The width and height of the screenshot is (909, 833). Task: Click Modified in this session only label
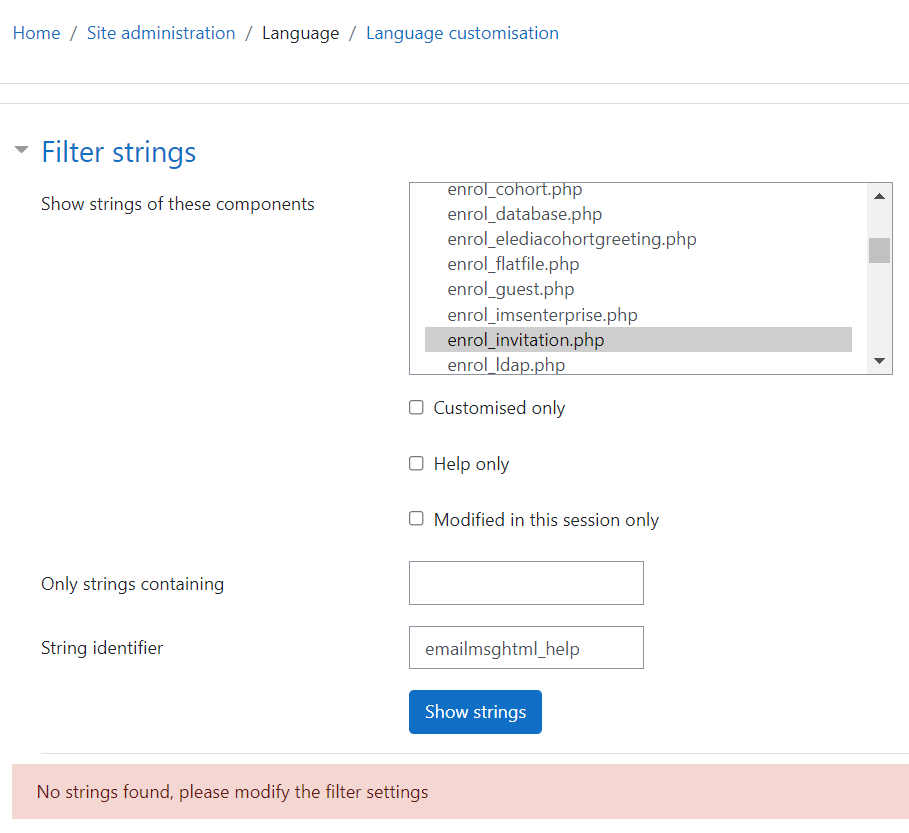coord(546,519)
